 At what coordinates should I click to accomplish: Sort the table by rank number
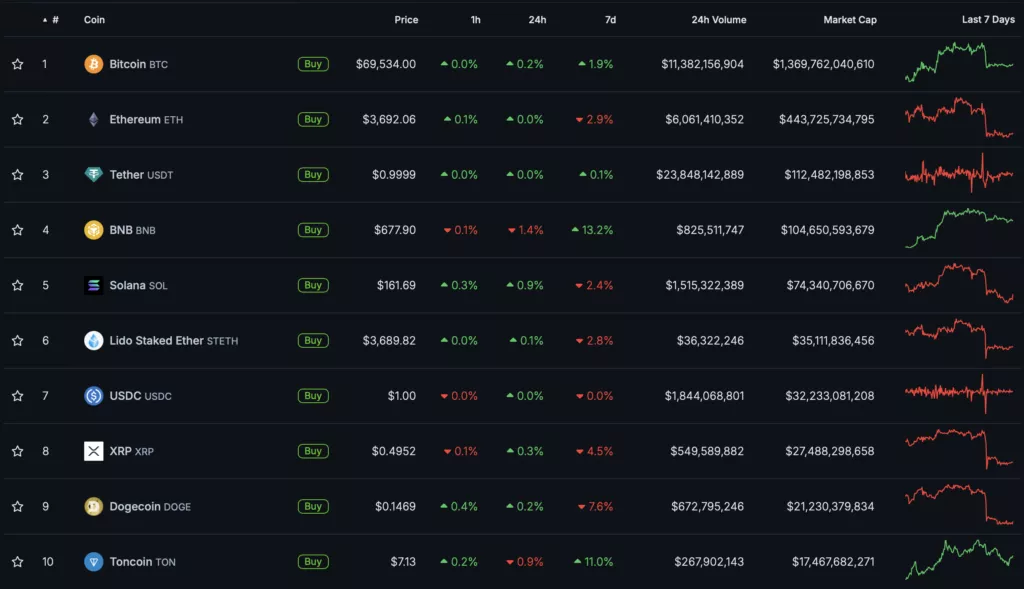[51, 20]
